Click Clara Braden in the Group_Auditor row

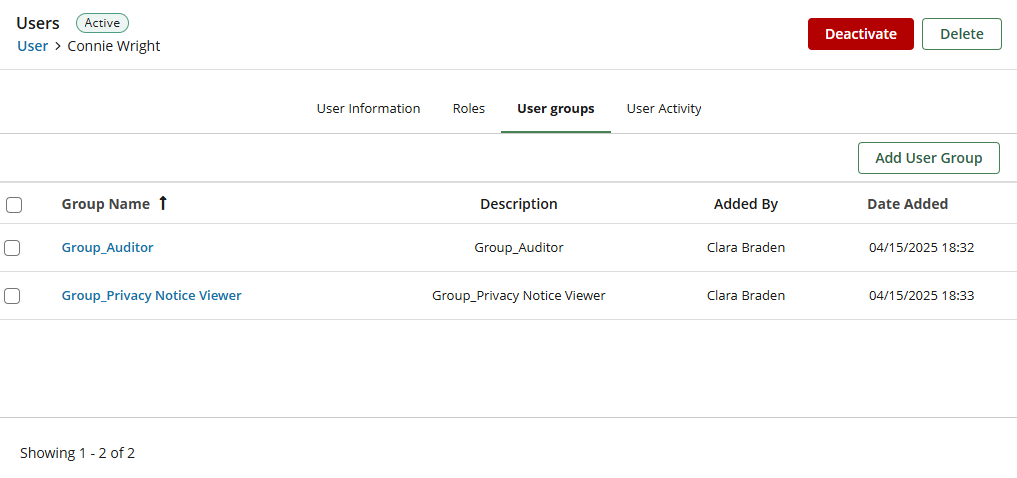coord(746,247)
